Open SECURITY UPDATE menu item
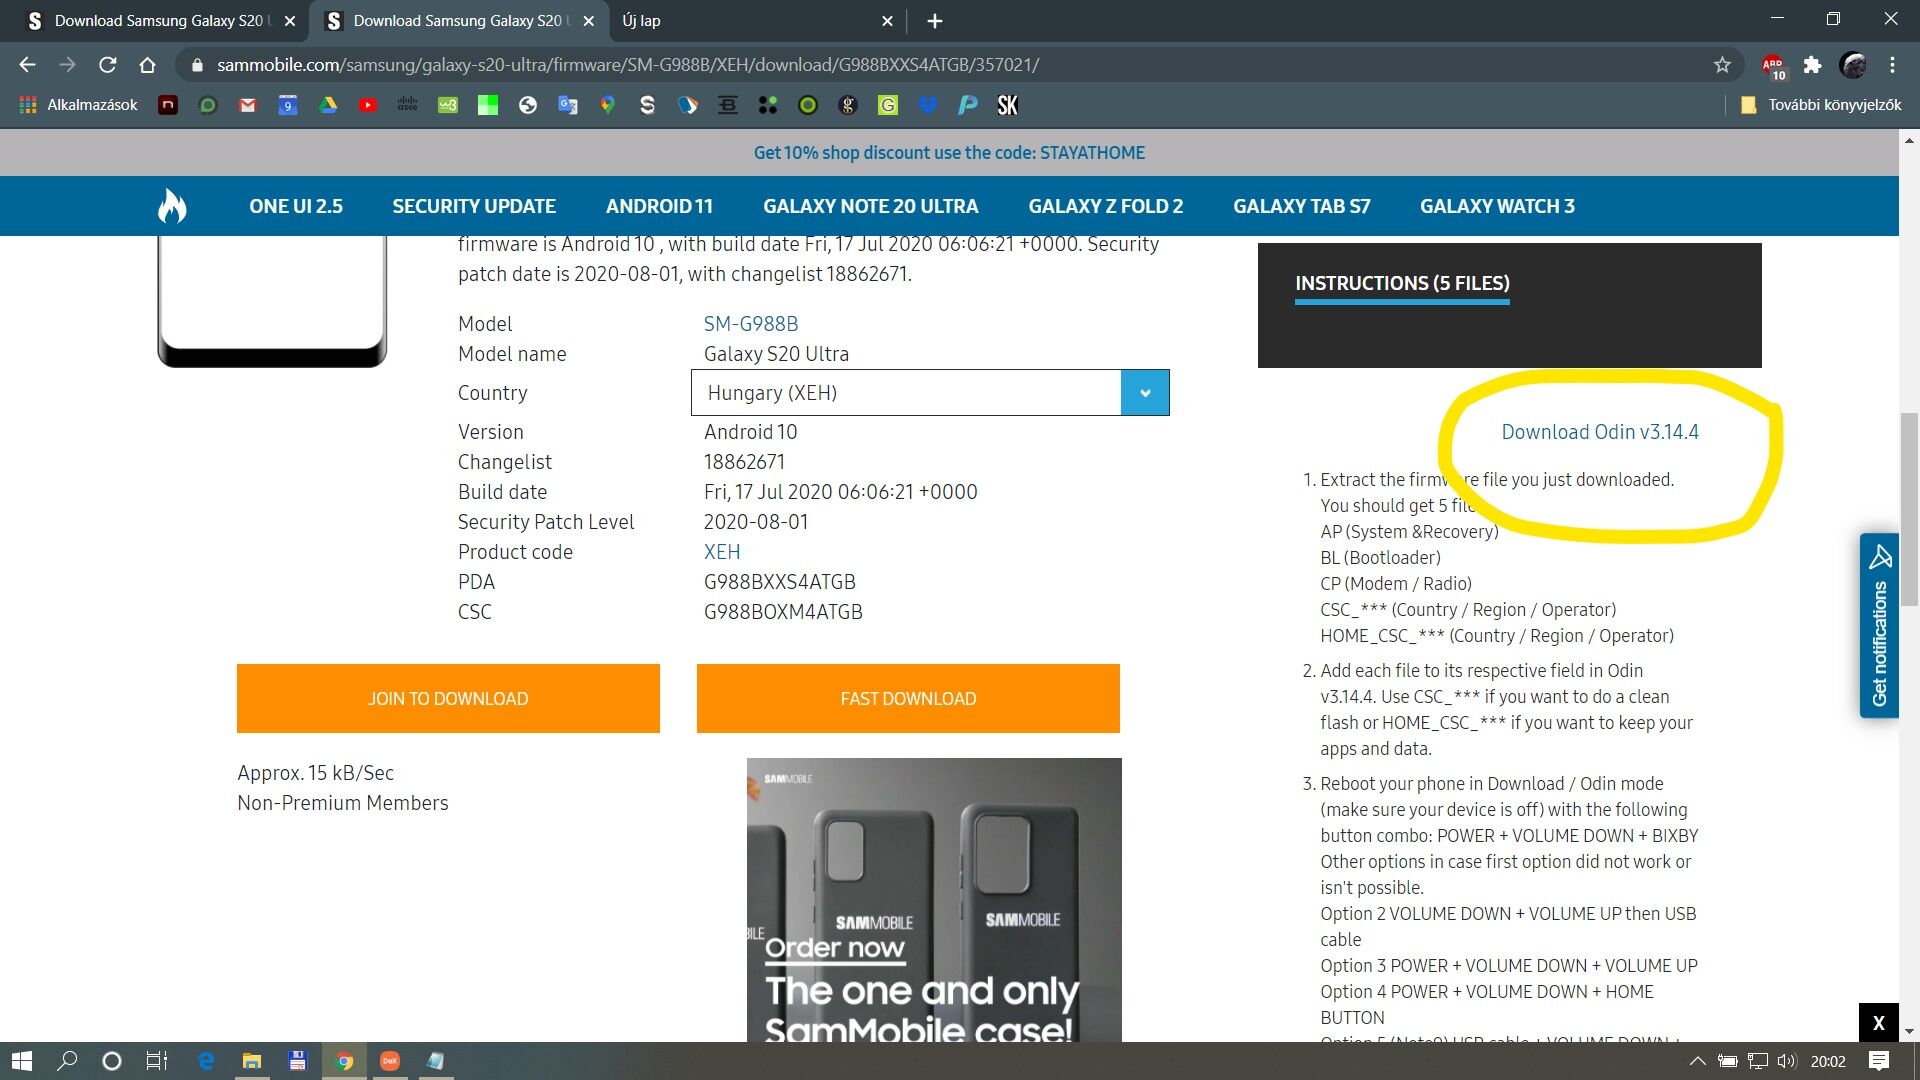This screenshot has width=1920, height=1080. click(474, 206)
